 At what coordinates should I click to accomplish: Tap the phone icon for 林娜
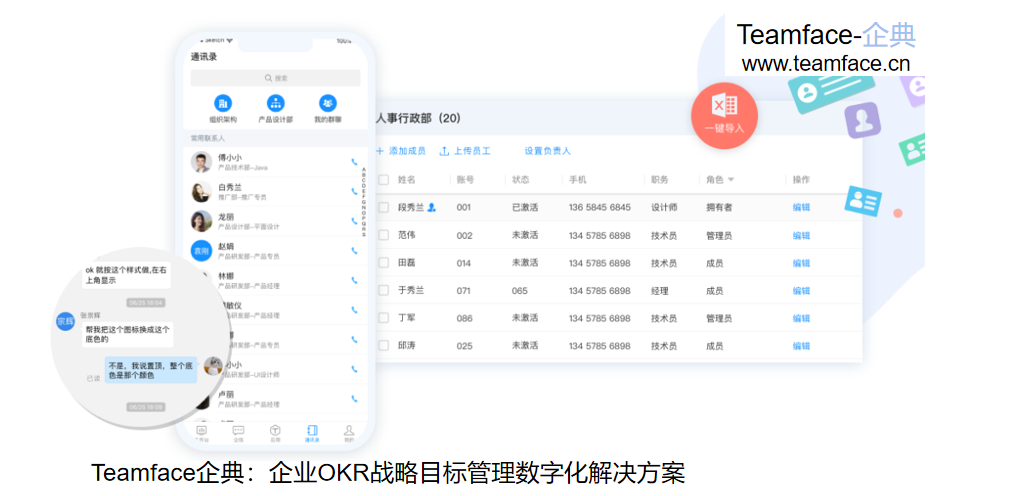click(x=354, y=280)
